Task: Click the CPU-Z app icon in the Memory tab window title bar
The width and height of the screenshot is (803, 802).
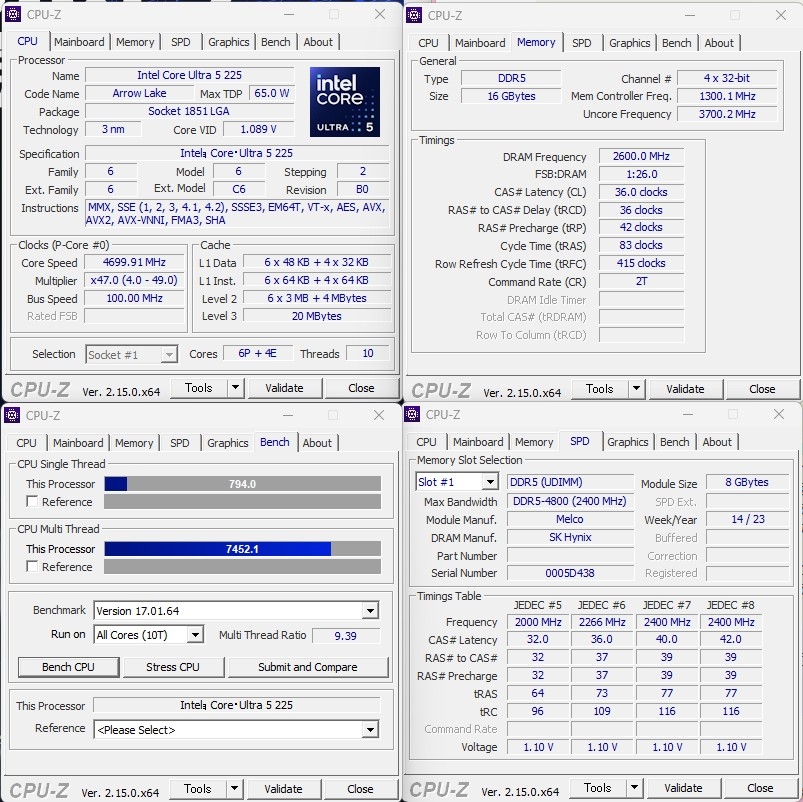Action: pyautogui.click(x=414, y=15)
